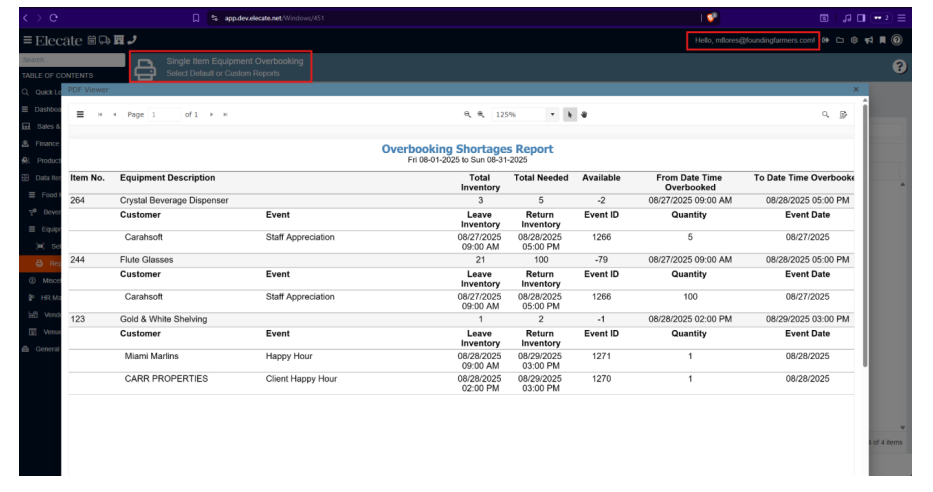Go to the first page of the report
This screenshot has height=492, width=933.
coord(100,114)
